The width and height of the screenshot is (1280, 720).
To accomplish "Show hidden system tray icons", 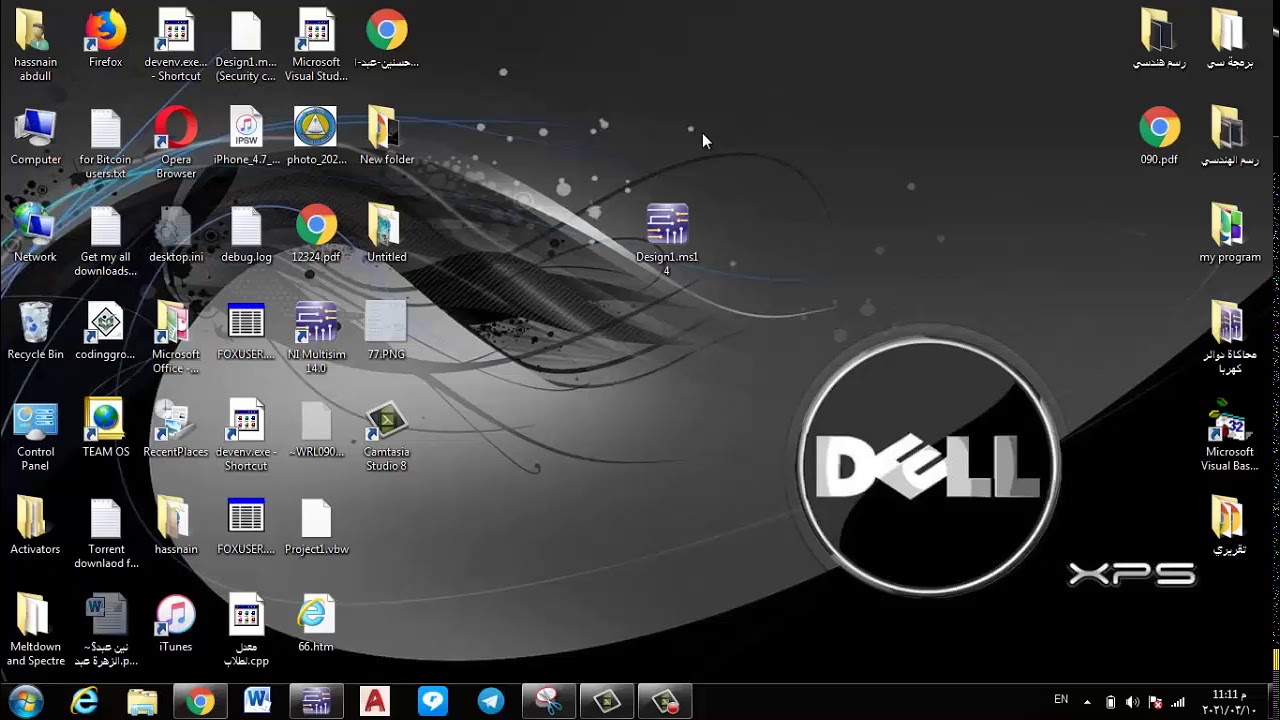I will [x=1088, y=702].
